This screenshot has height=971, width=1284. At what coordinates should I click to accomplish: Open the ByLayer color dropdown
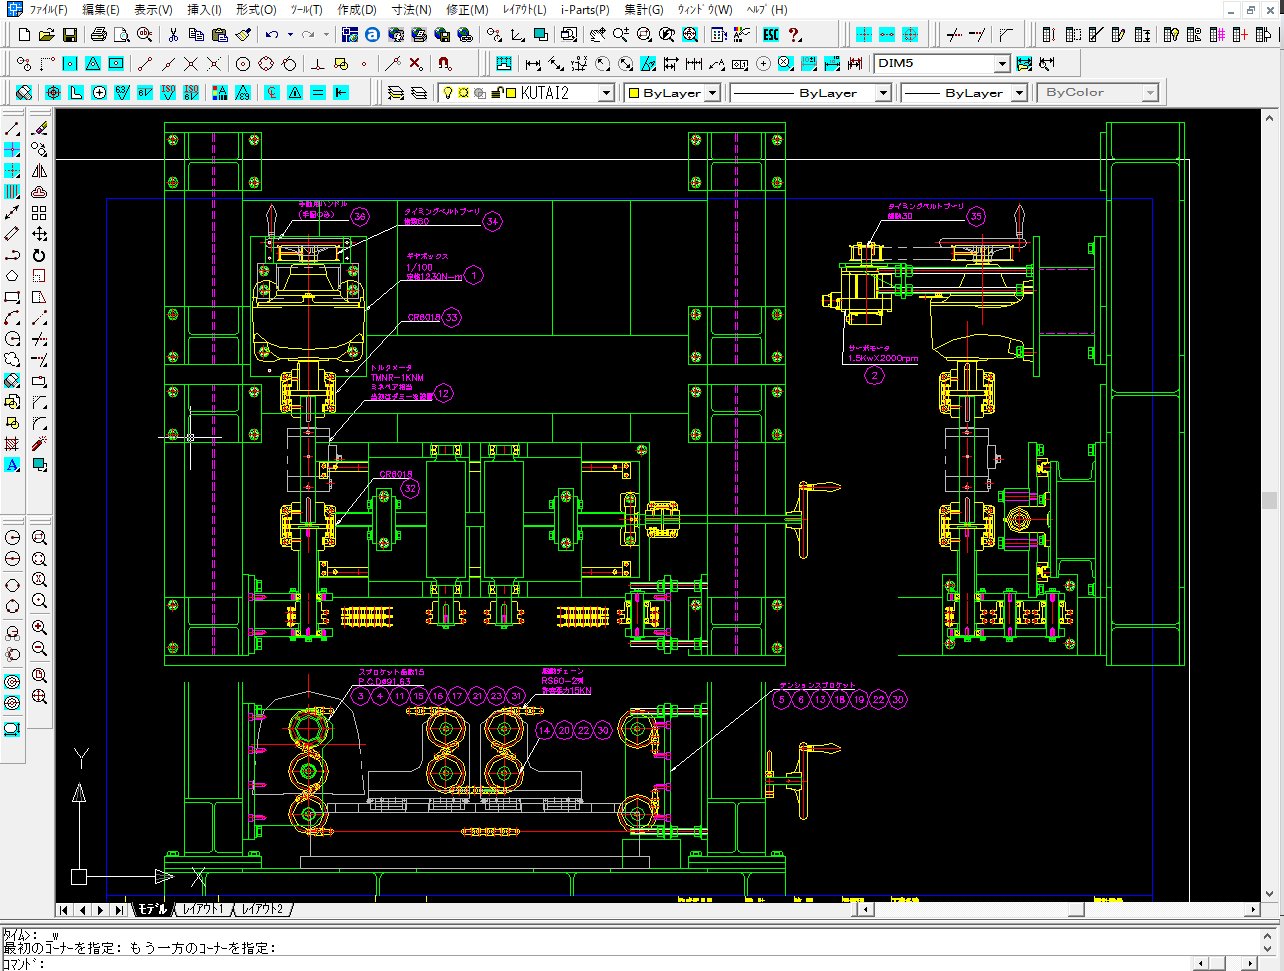(x=712, y=93)
